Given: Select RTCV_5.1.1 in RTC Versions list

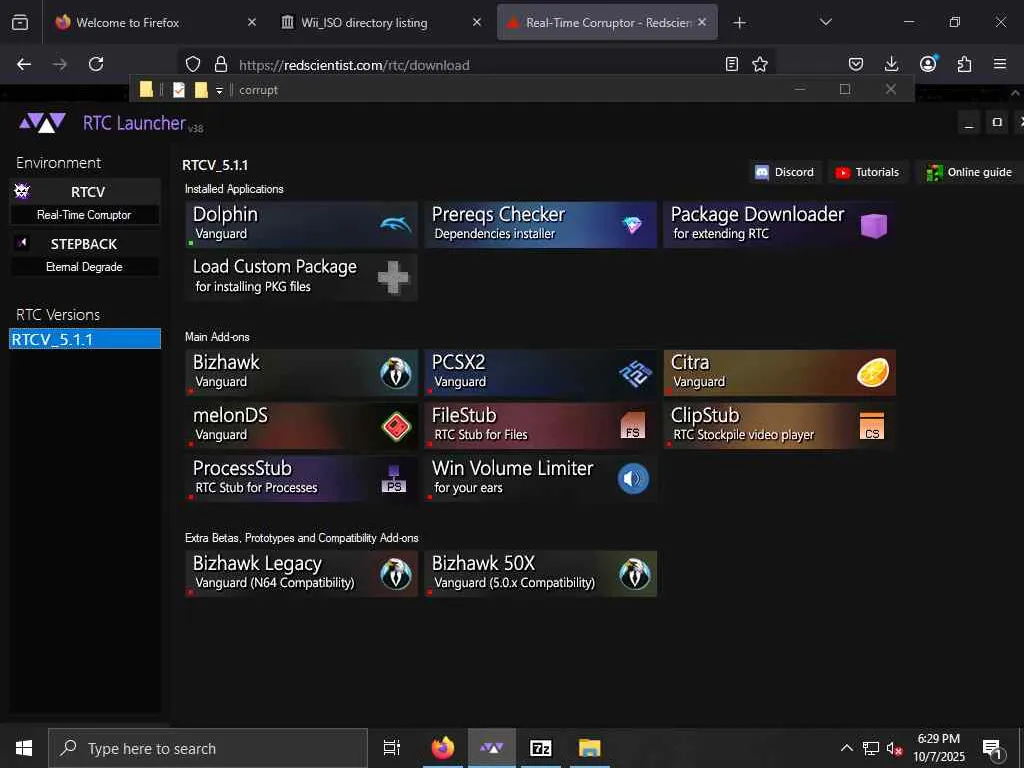Looking at the screenshot, I should [85, 339].
